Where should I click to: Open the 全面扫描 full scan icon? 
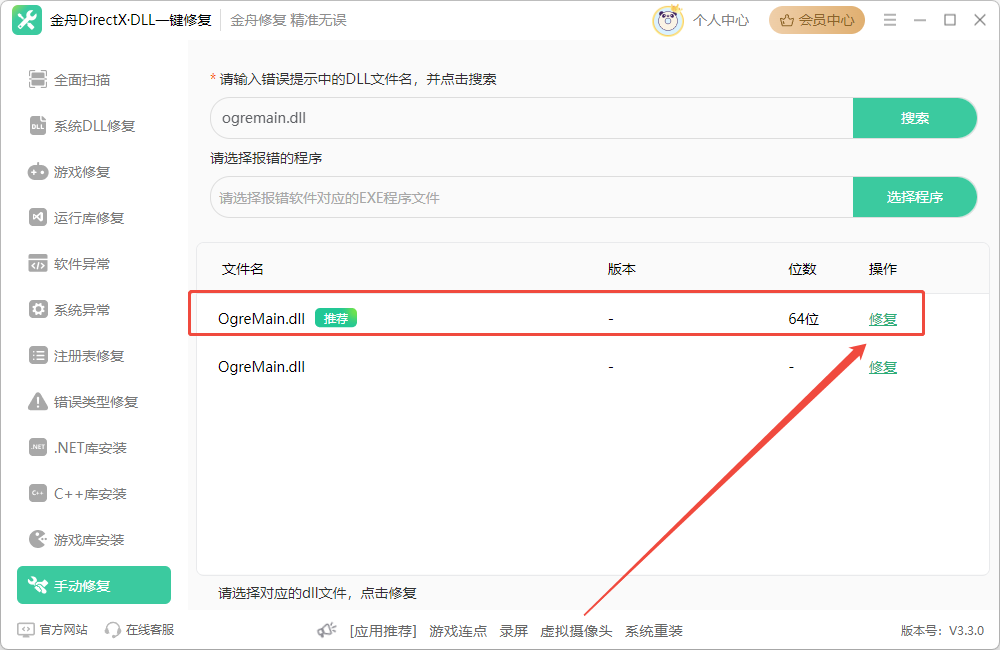point(38,80)
